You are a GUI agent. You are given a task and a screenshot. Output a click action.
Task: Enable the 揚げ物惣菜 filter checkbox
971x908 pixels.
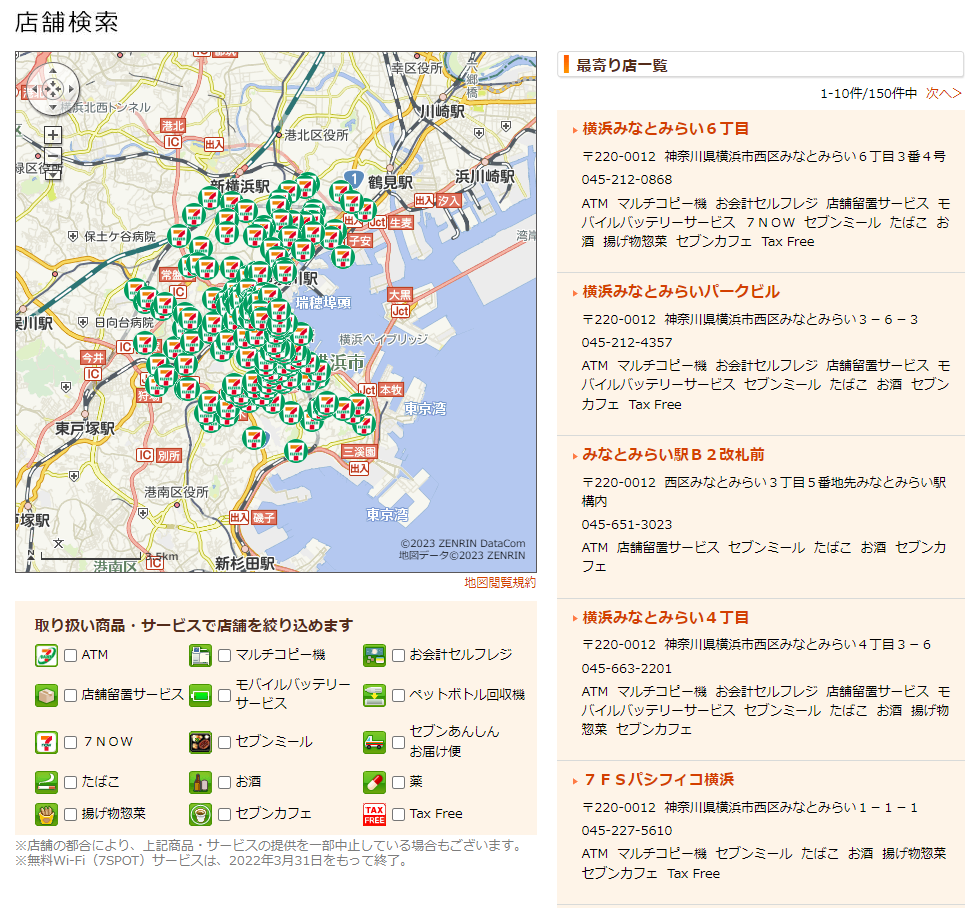coord(71,814)
